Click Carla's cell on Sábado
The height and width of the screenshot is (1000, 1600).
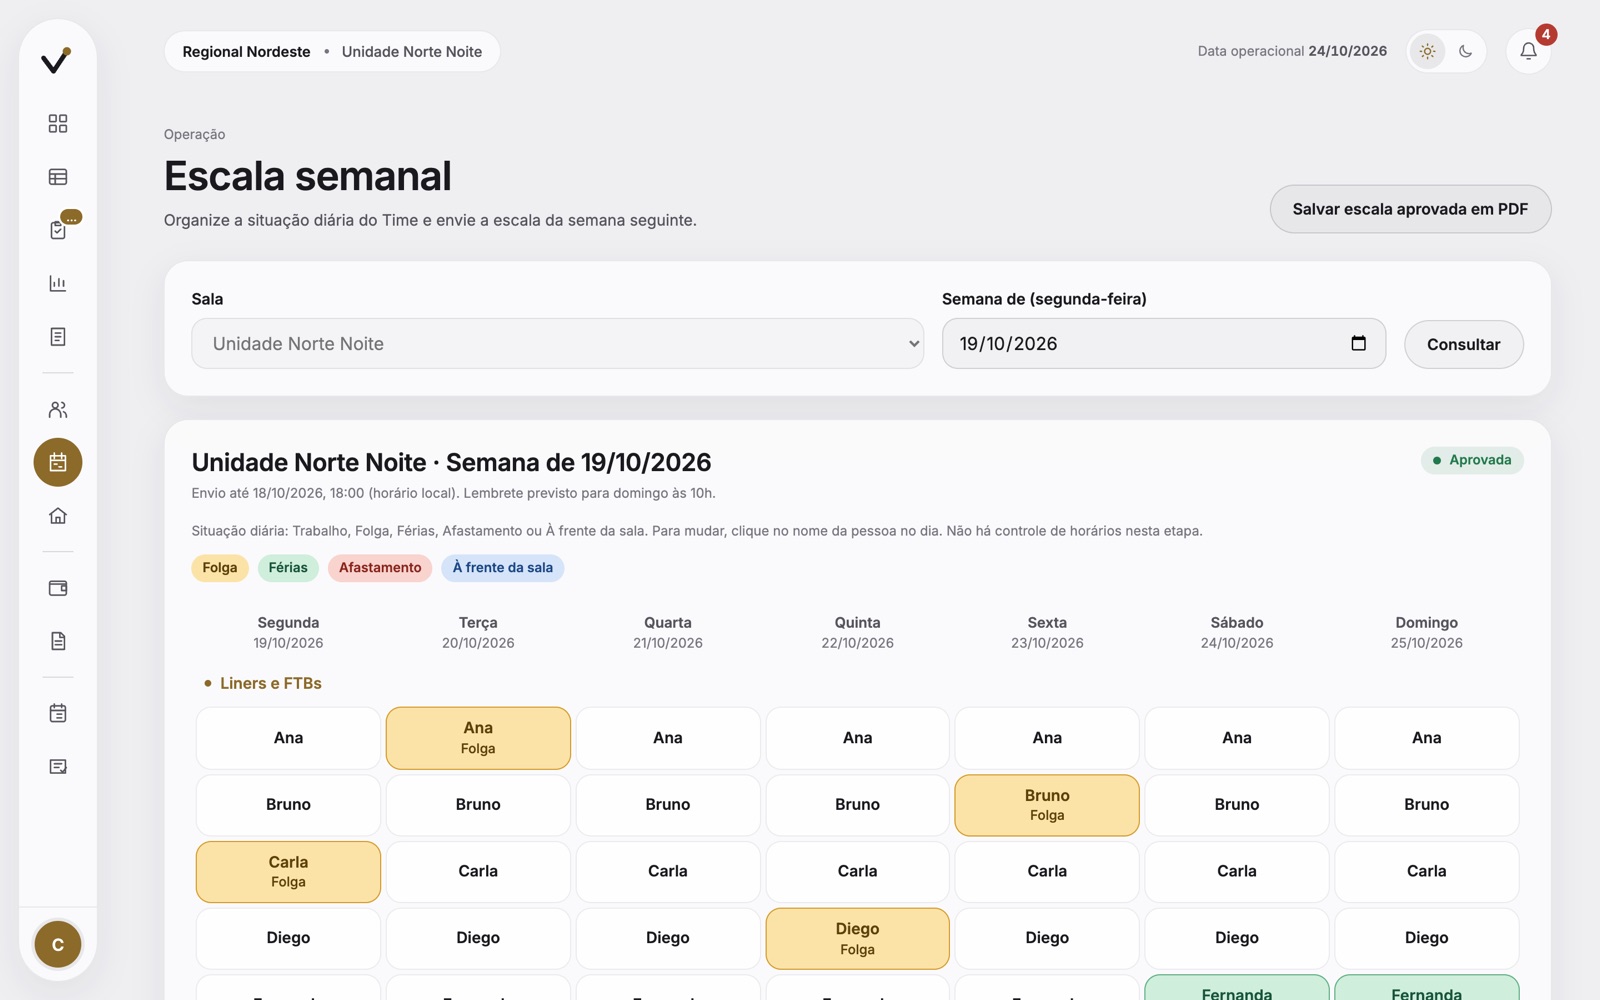[x=1237, y=872]
